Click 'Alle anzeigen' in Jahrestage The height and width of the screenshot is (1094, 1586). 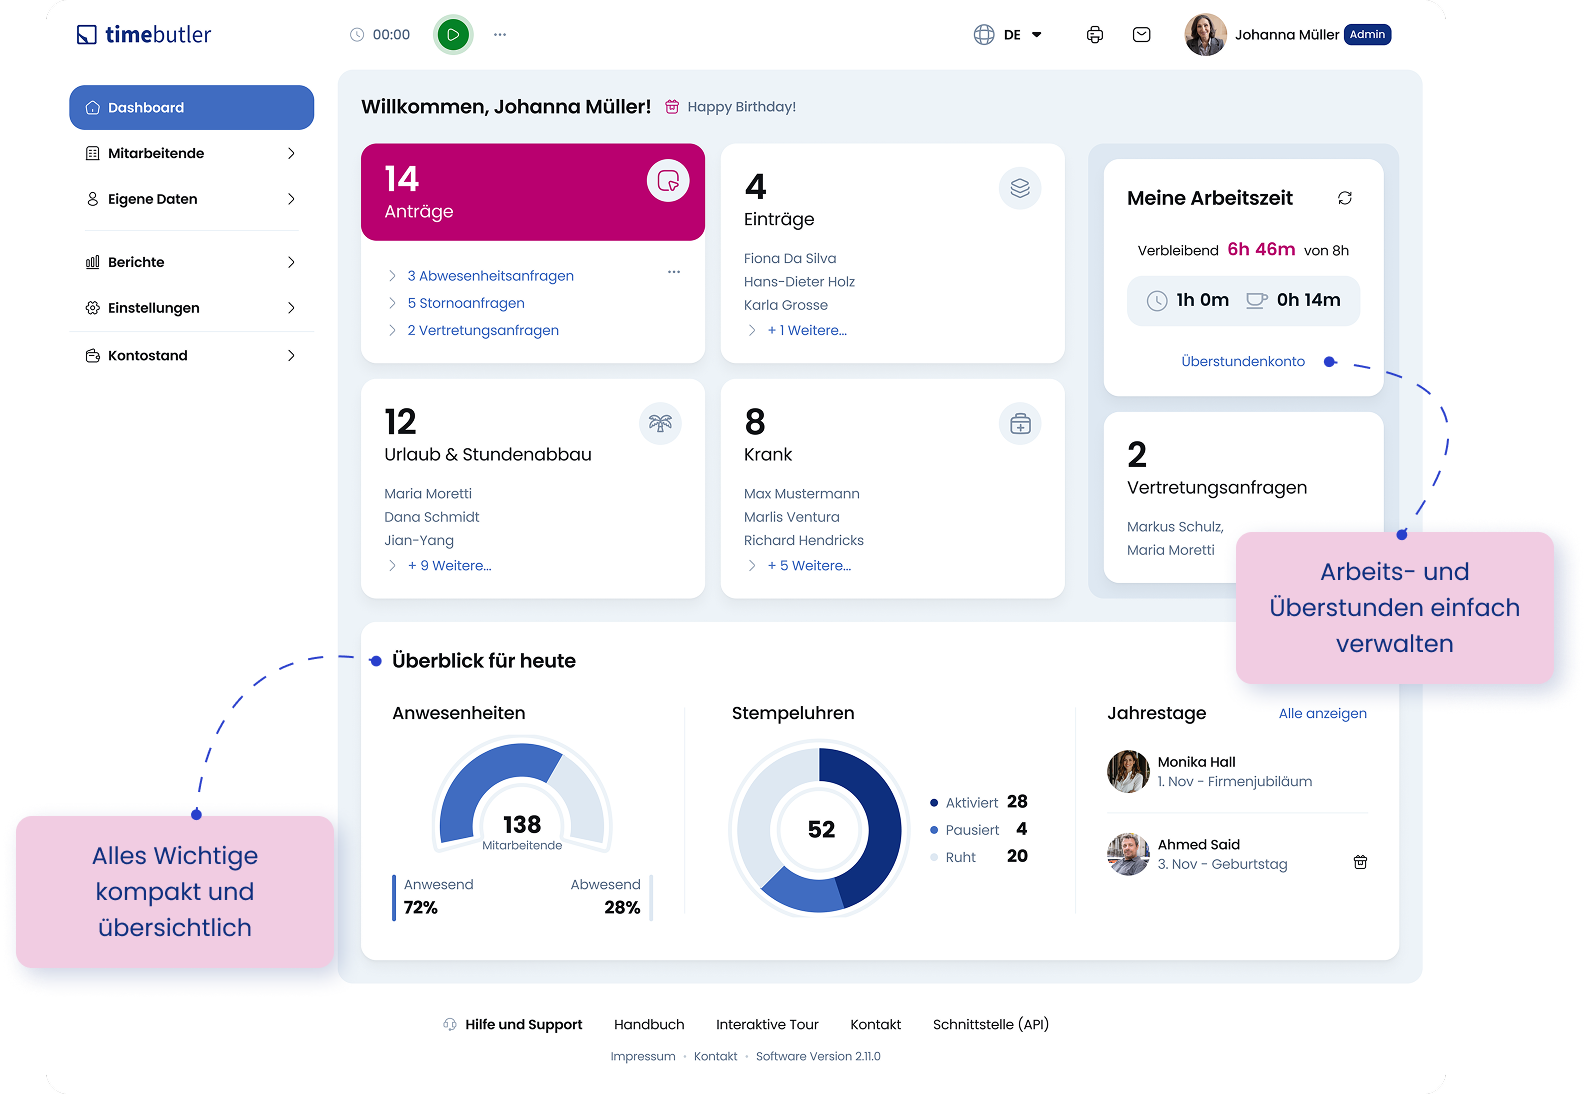1322,713
